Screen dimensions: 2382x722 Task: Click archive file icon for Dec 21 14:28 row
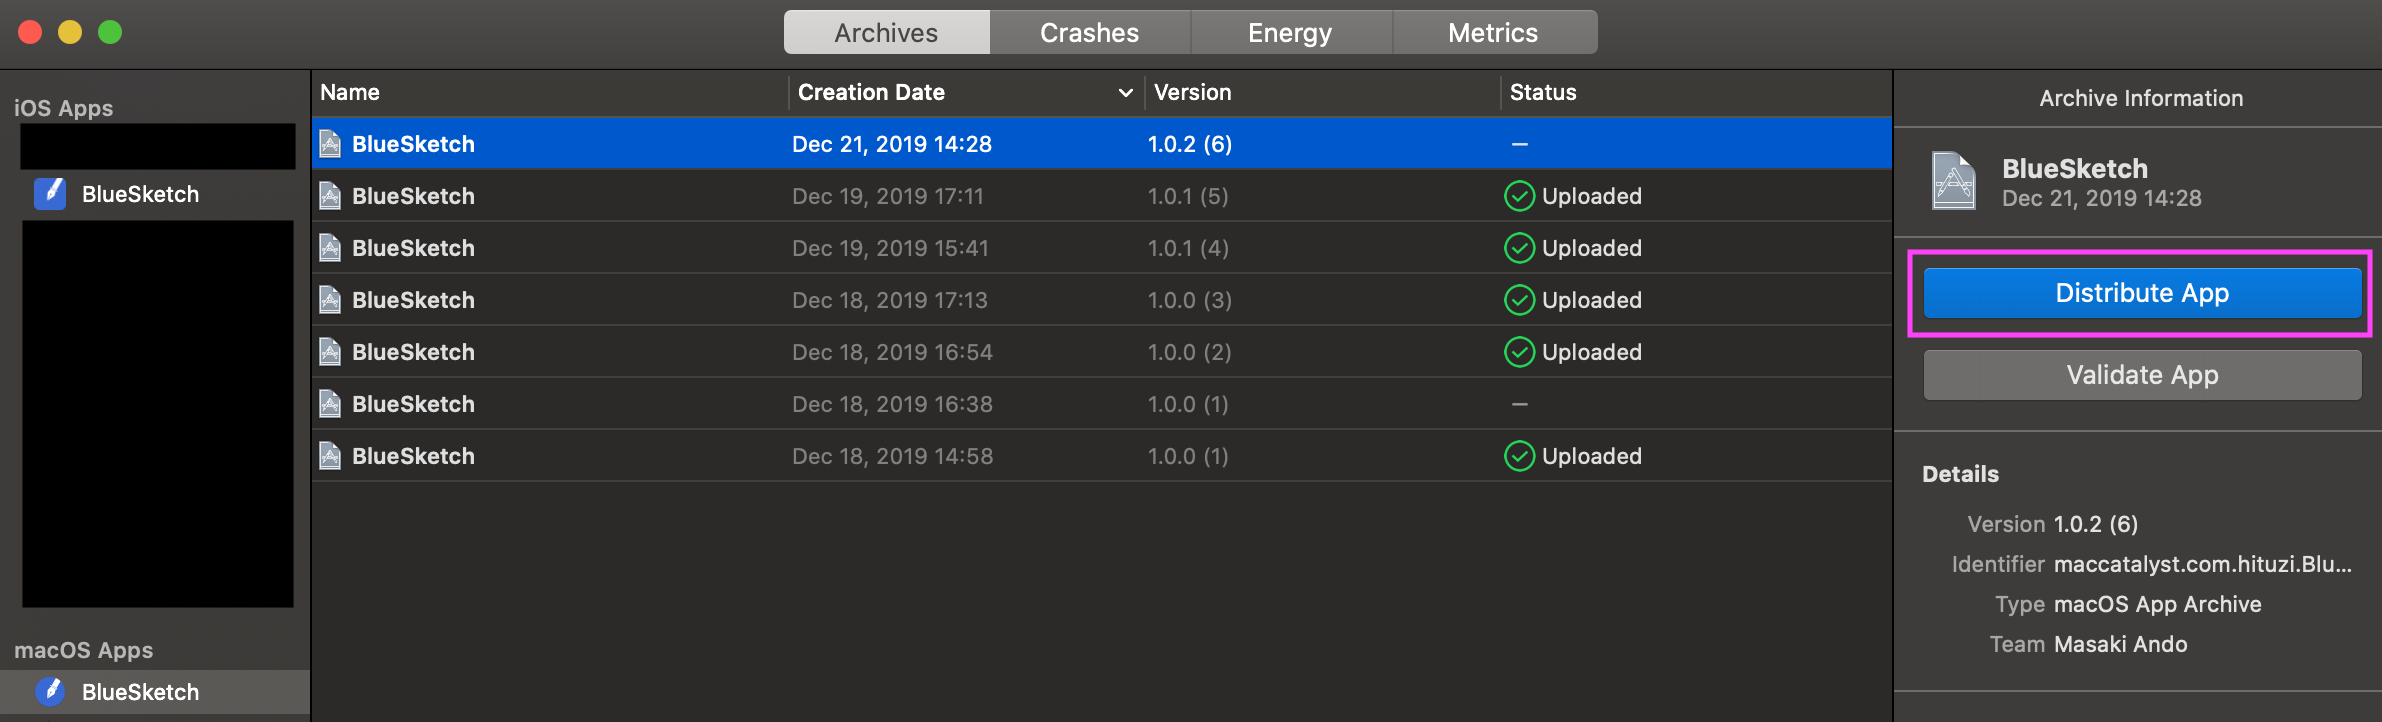(330, 144)
